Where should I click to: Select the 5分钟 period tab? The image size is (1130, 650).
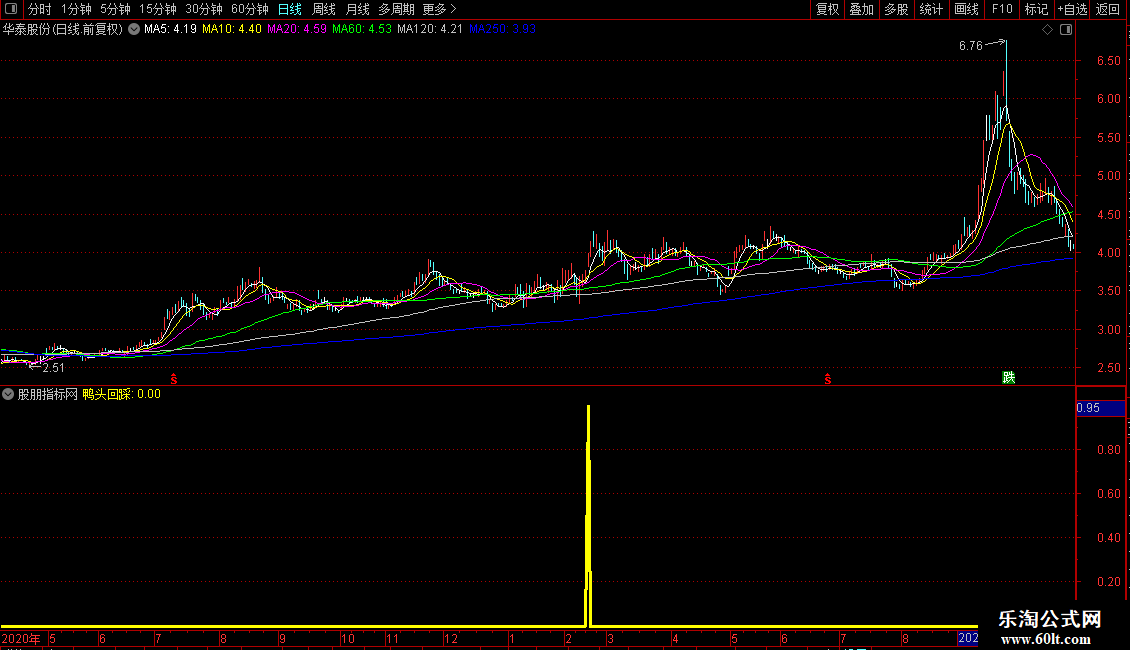click(115, 9)
